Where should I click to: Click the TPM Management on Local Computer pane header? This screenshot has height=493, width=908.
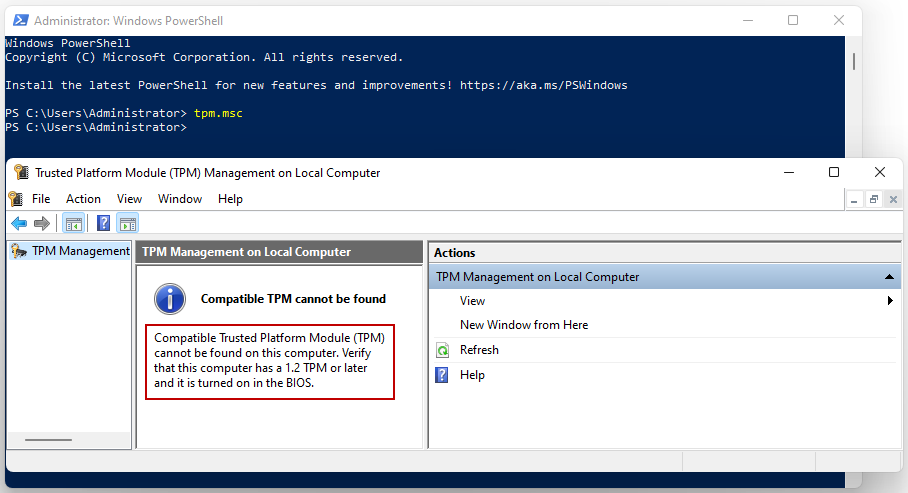pos(279,252)
